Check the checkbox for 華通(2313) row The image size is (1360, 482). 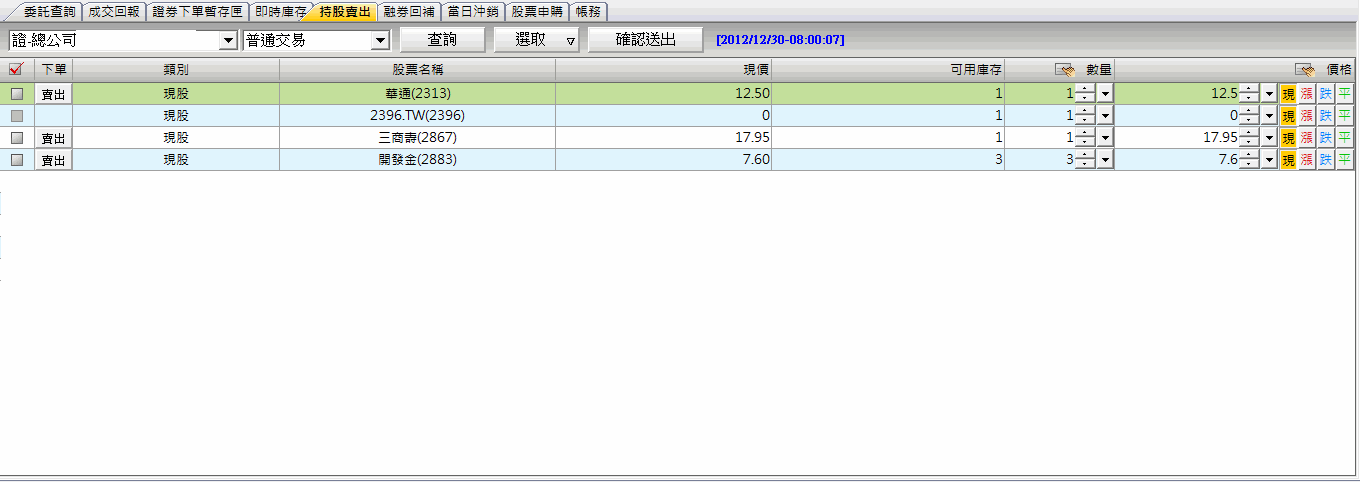[16, 93]
